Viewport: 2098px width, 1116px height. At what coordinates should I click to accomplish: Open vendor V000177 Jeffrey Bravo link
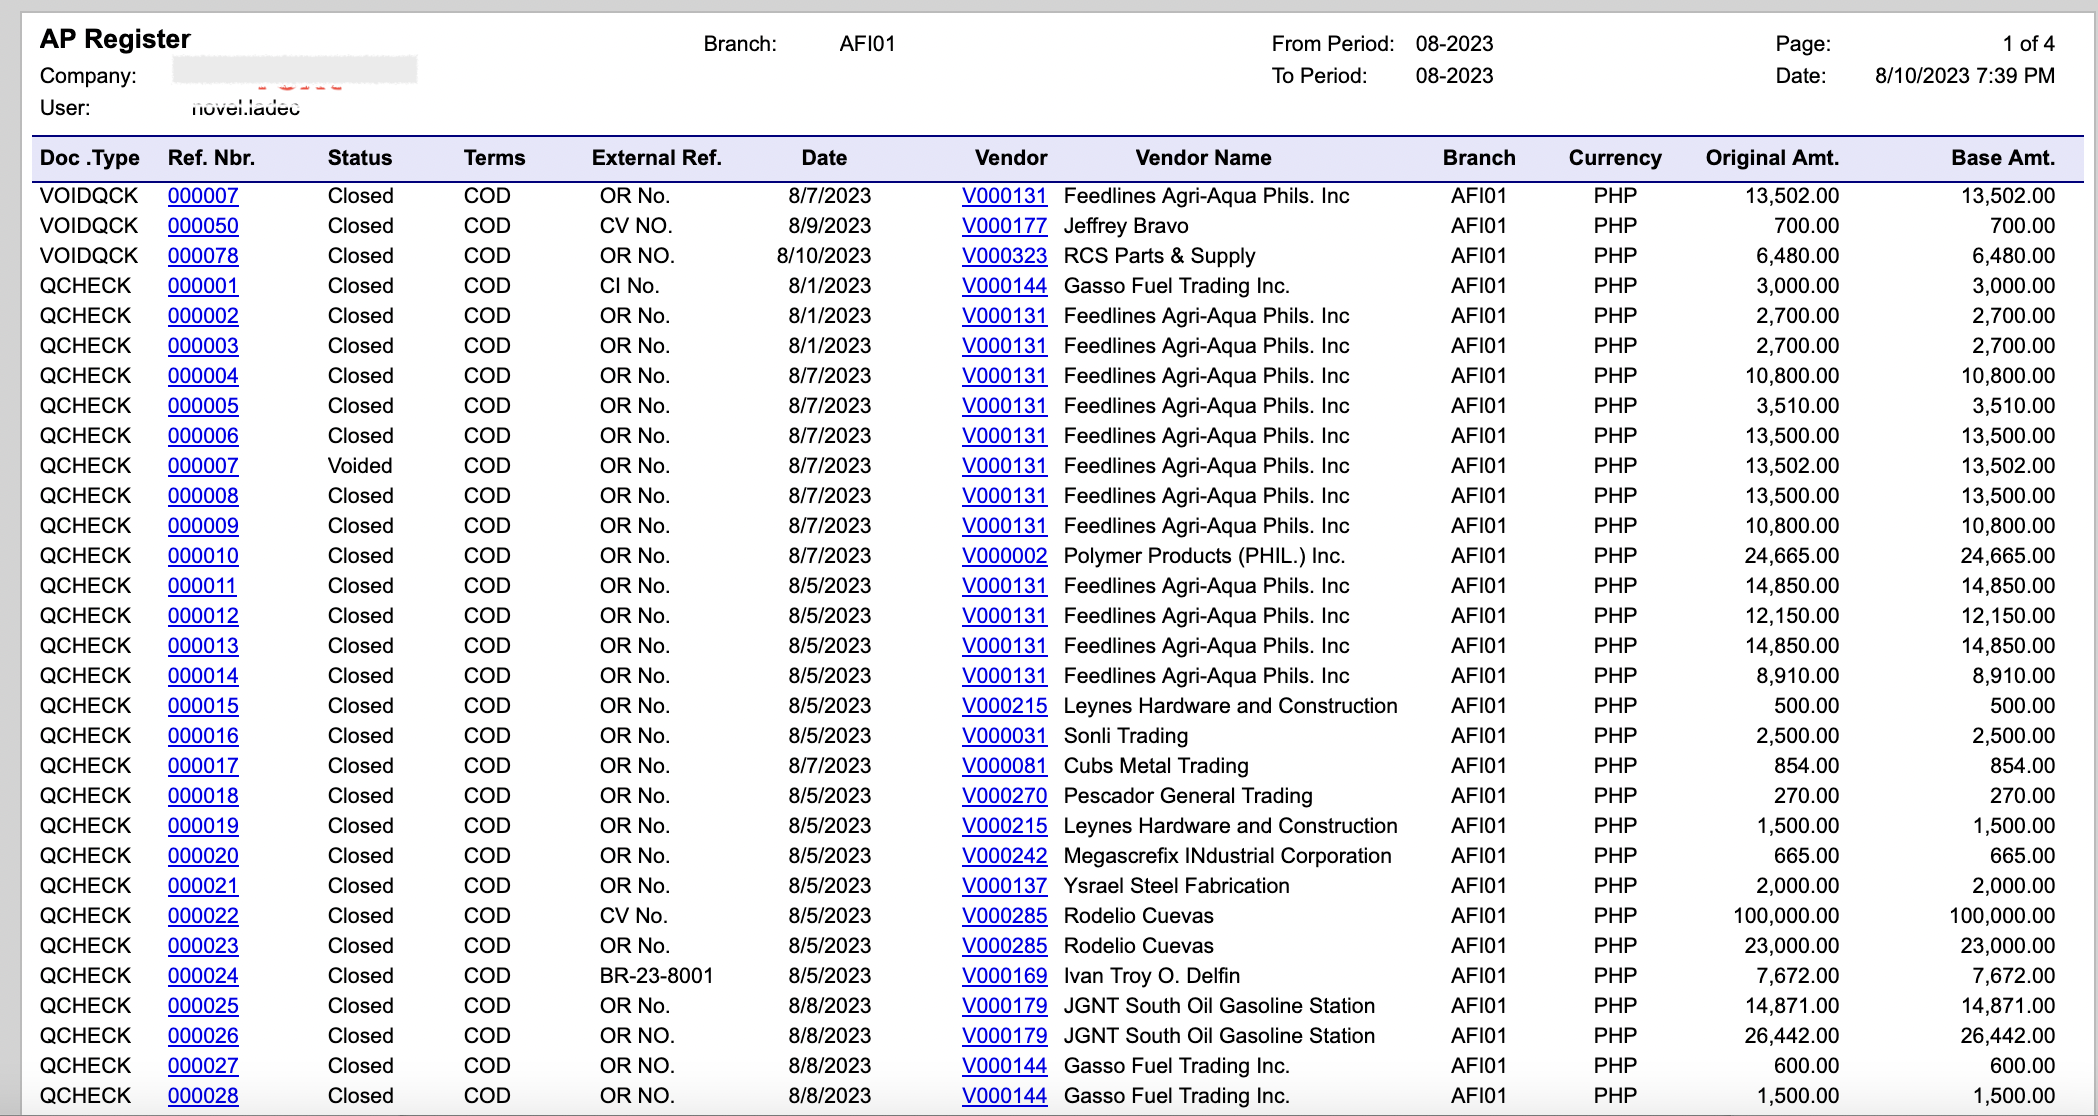point(1004,226)
